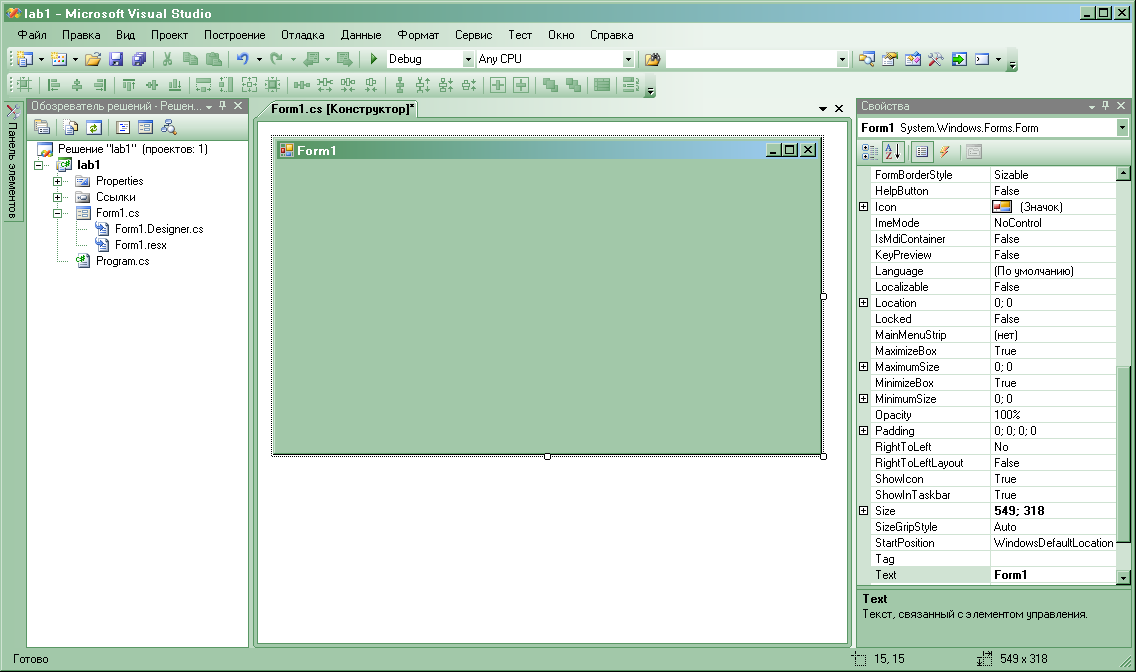Click the properties grid scrollbar up arrow
Viewport: 1136px width, 672px height.
(1123, 173)
